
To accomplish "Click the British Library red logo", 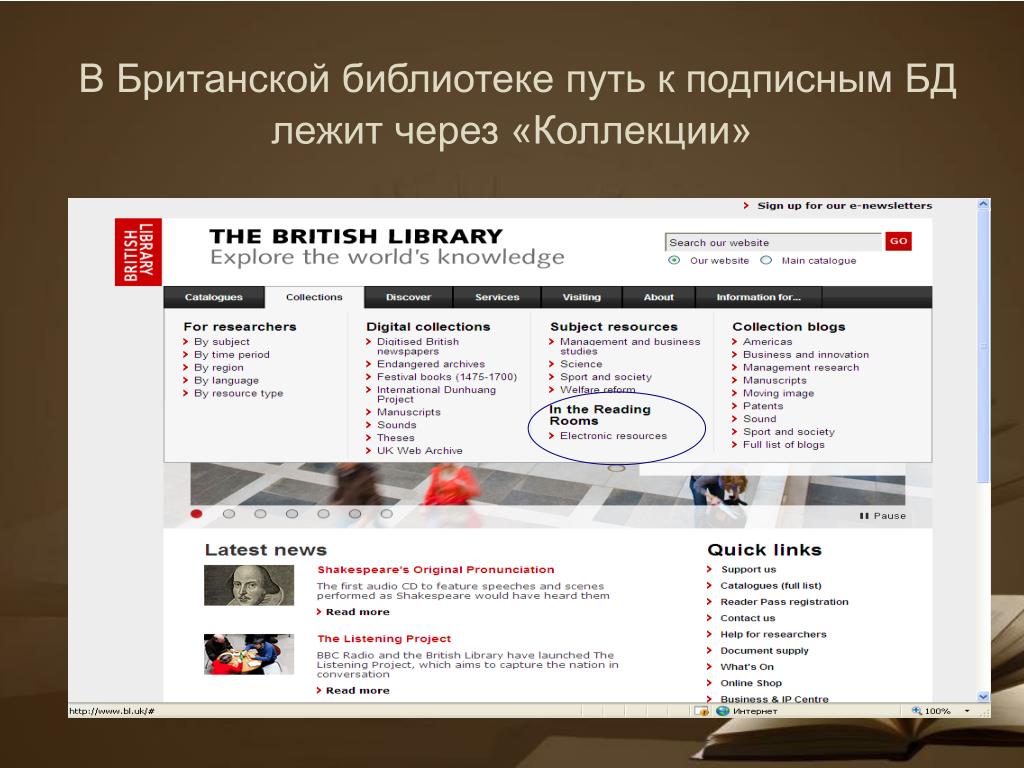I will click(x=138, y=252).
